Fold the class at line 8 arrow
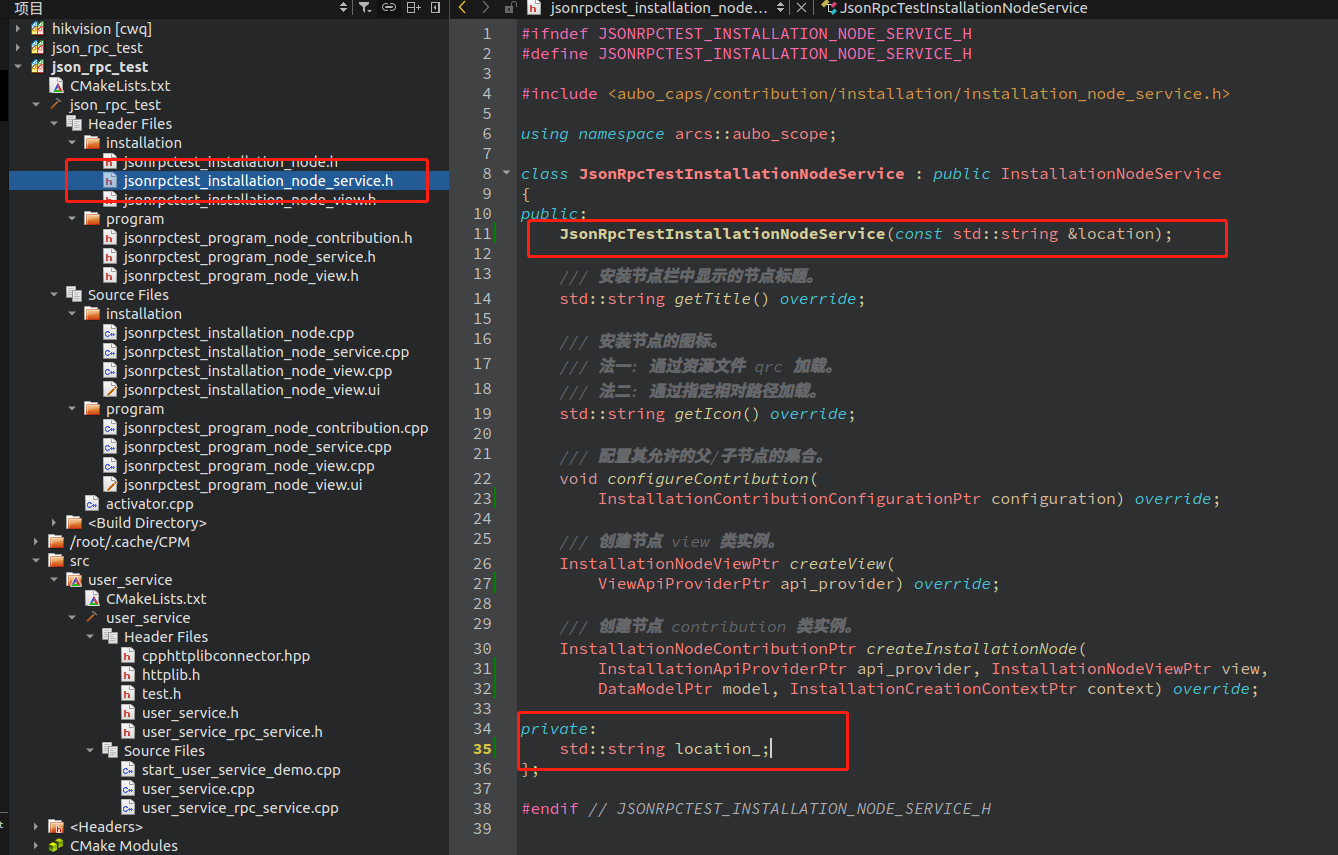 tap(507, 173)
